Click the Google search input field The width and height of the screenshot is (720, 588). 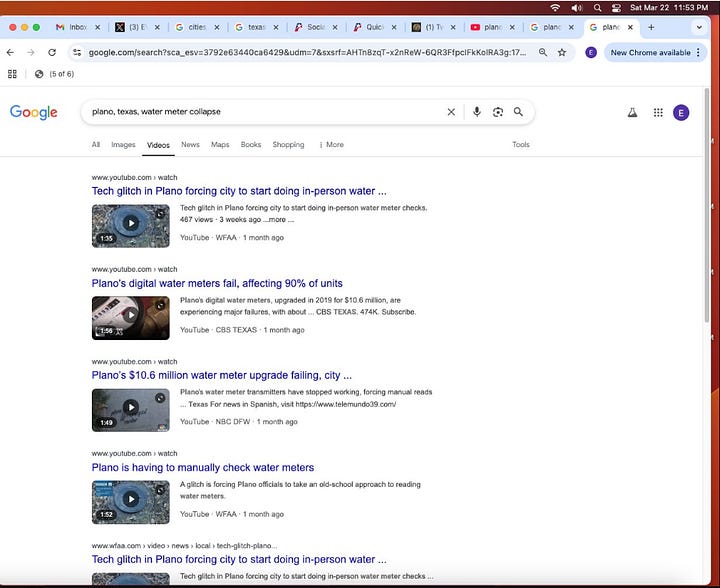pyautogui.click(x=264, y=112)
